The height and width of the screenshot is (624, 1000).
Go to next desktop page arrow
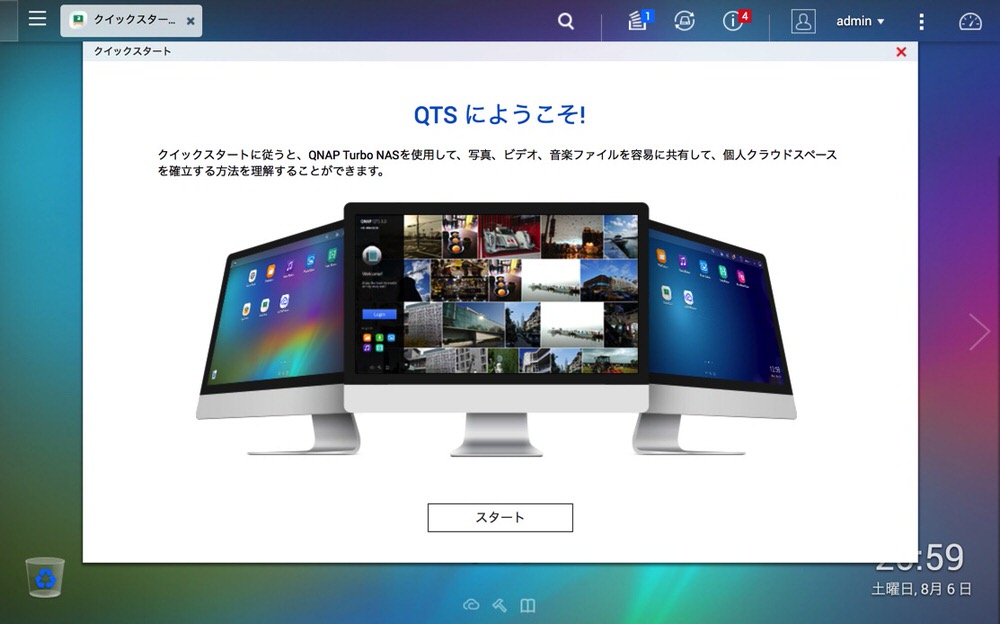coord(978,331)
